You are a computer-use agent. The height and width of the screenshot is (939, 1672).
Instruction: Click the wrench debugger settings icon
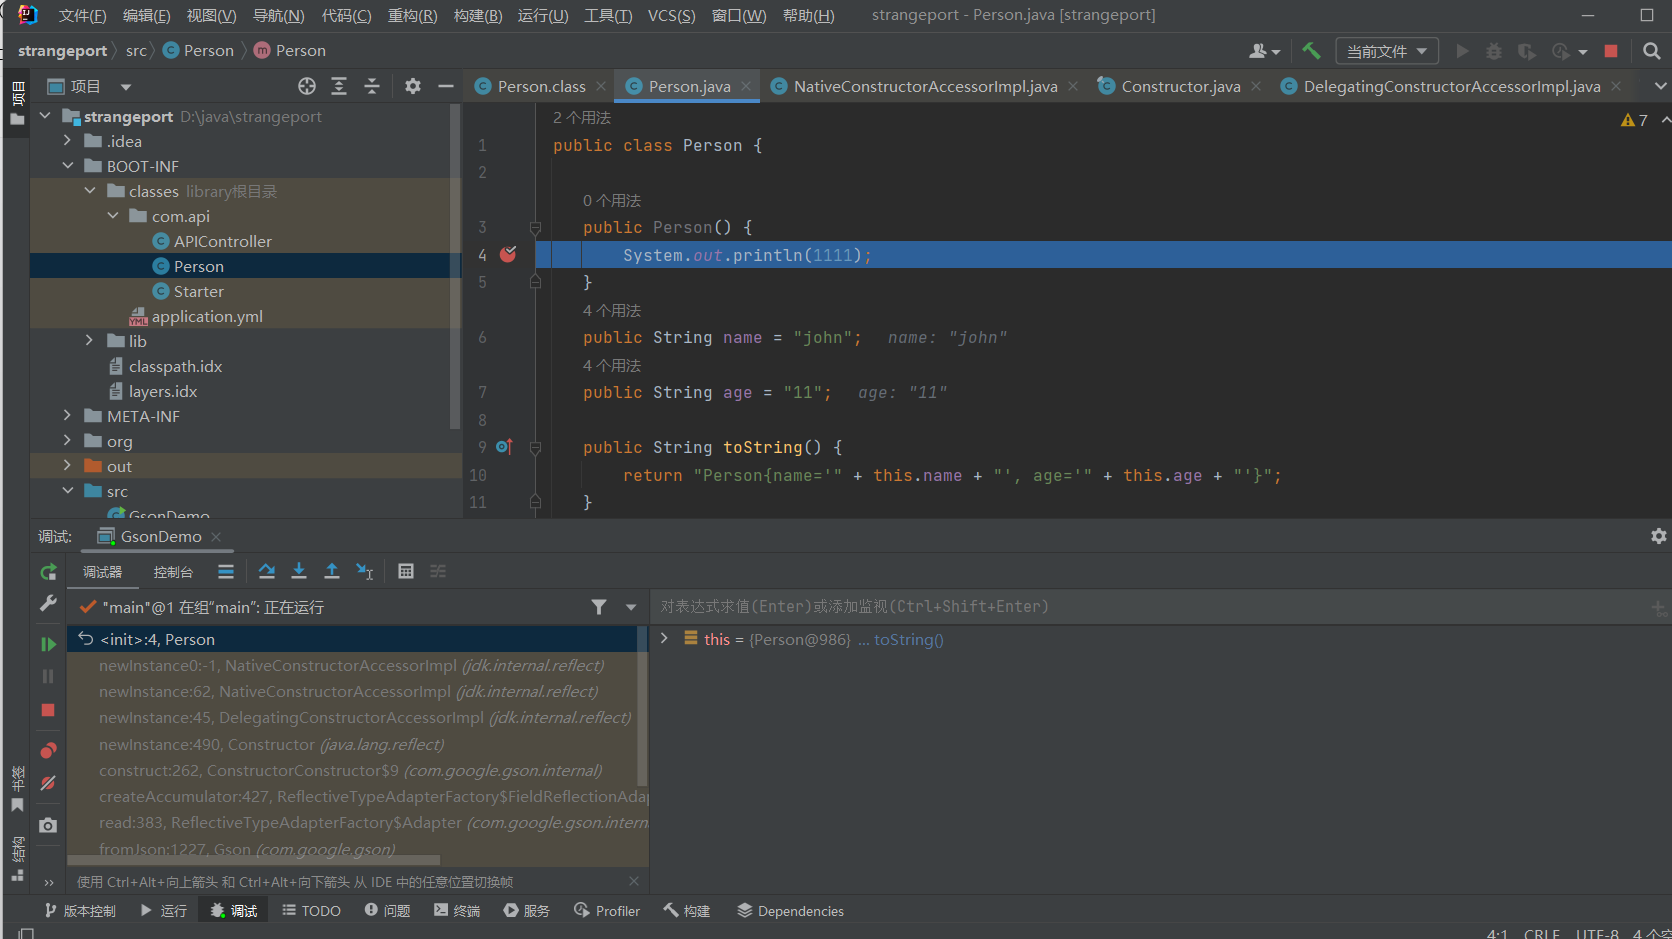[48, 603]
